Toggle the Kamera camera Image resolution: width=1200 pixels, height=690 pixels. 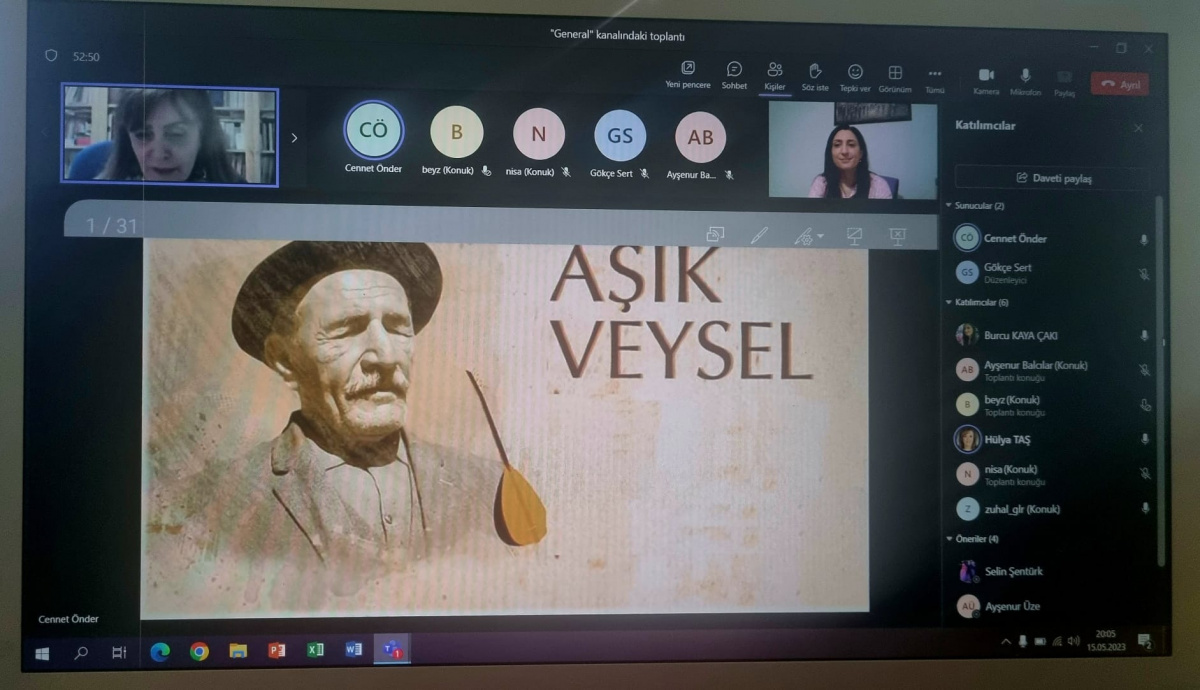pos(986,82)
